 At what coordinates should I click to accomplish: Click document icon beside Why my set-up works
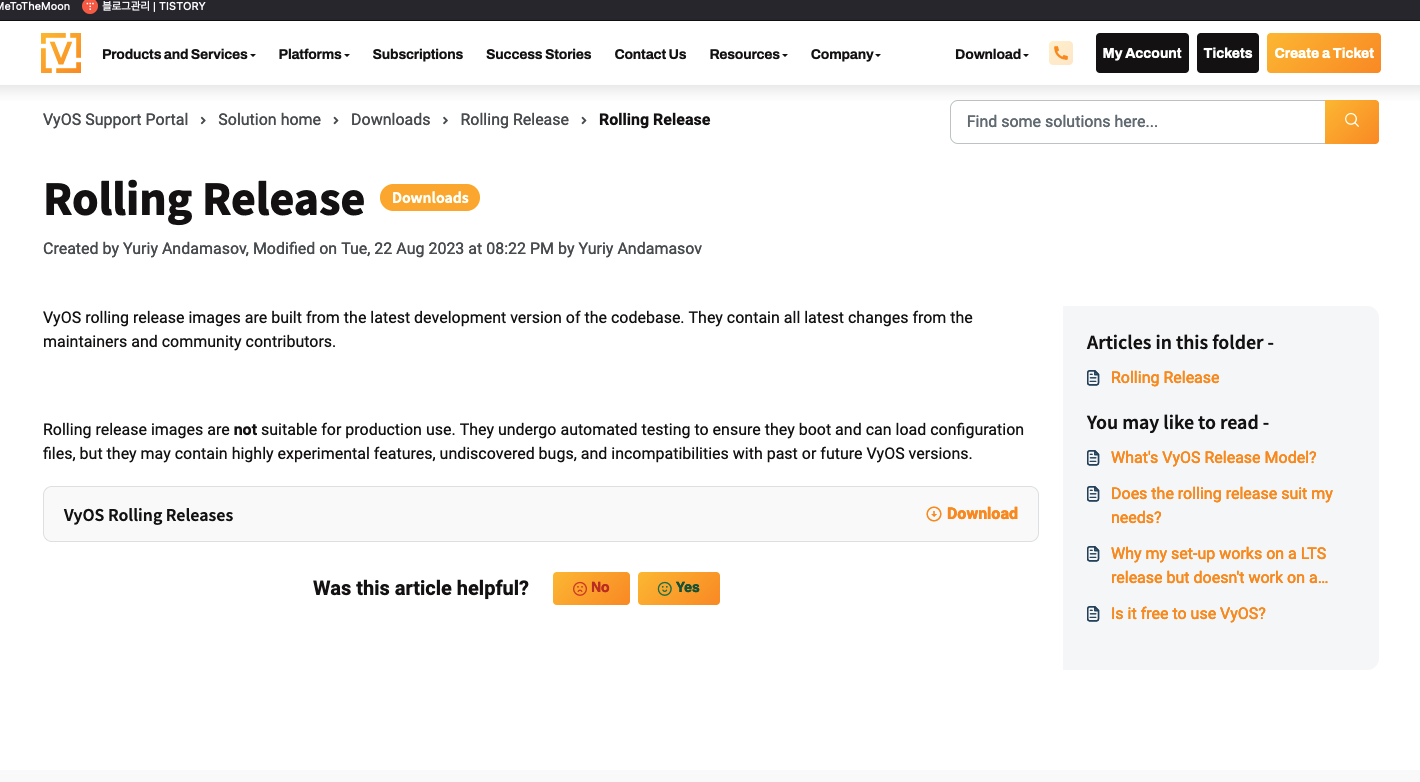[x=1093, y=554]
